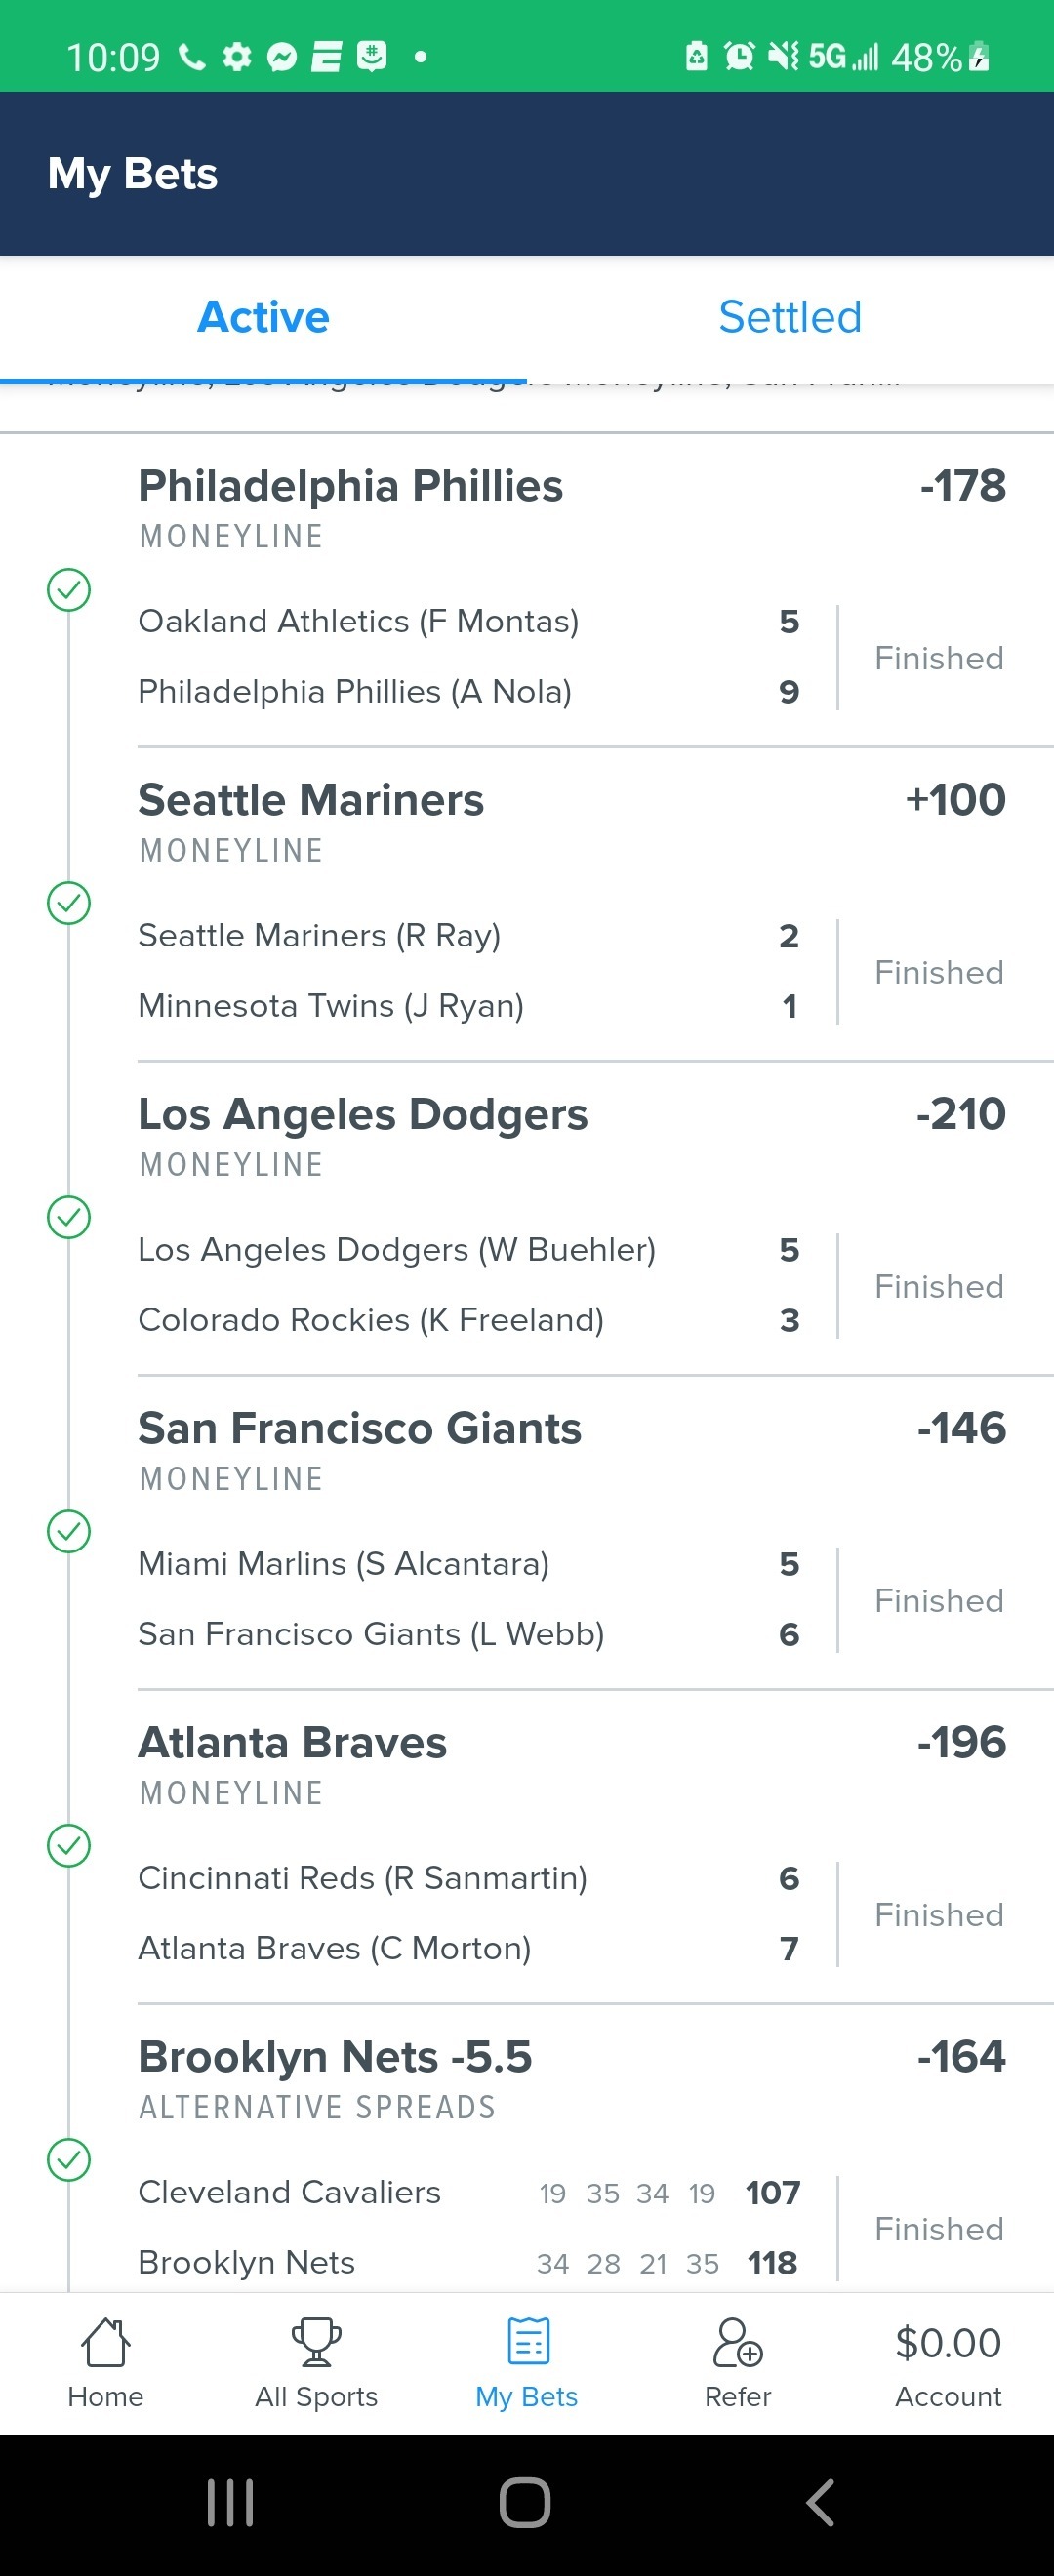Open Brooklyn Nets -5.5 alternative spread
Image resolution: width=1054 pixels, height=2576 pixels.
[334, 2057]
